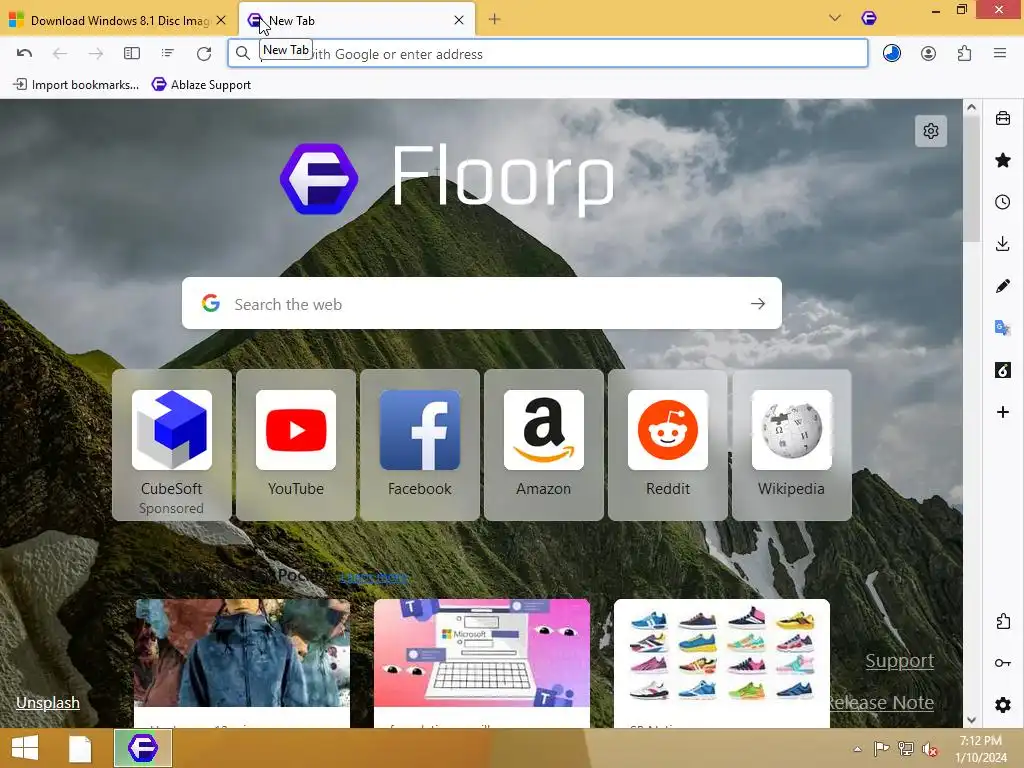The width and height of the screenshot is (1024, 768).
Task: Go back using the left arrow button
Action: [x=59, y=54]
